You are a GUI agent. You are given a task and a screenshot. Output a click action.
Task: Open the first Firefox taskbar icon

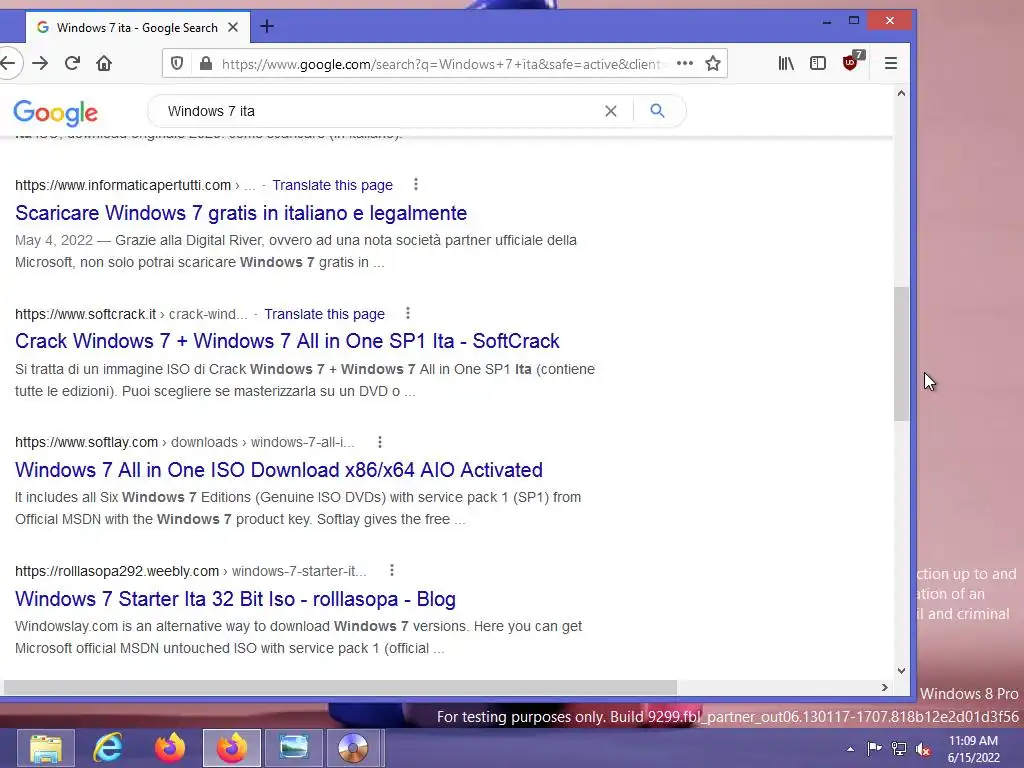pos(170,748)
